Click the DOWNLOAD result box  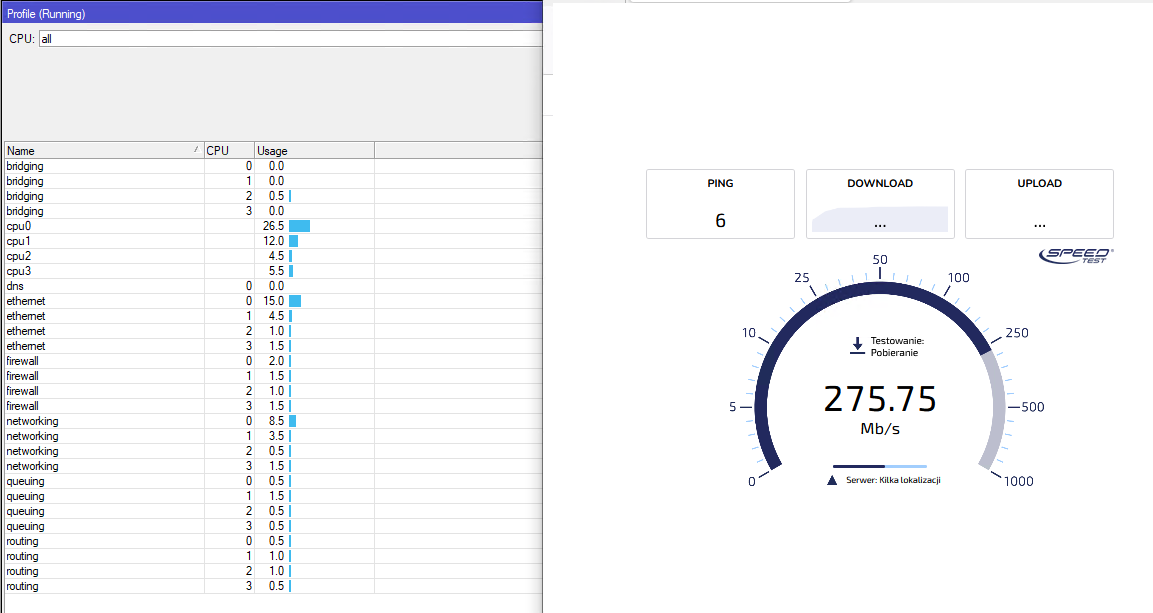point(880,204)
